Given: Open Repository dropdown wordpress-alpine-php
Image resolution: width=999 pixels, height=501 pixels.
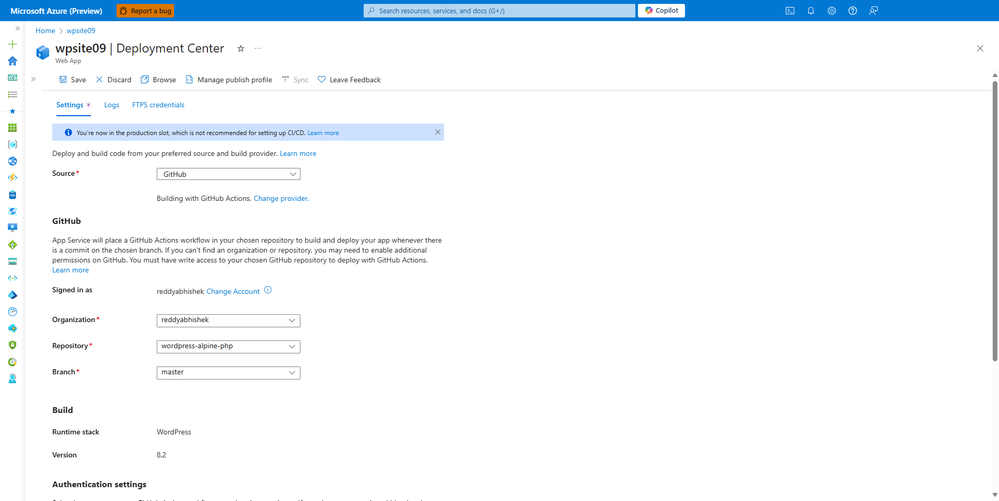Looking at the screenshot, I should click(228, 346).
